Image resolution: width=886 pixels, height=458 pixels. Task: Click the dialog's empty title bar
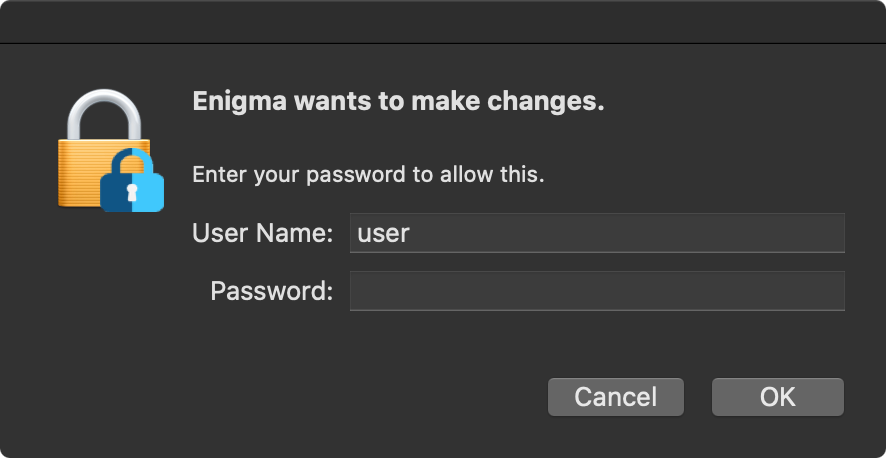click(x=443, y=21)
